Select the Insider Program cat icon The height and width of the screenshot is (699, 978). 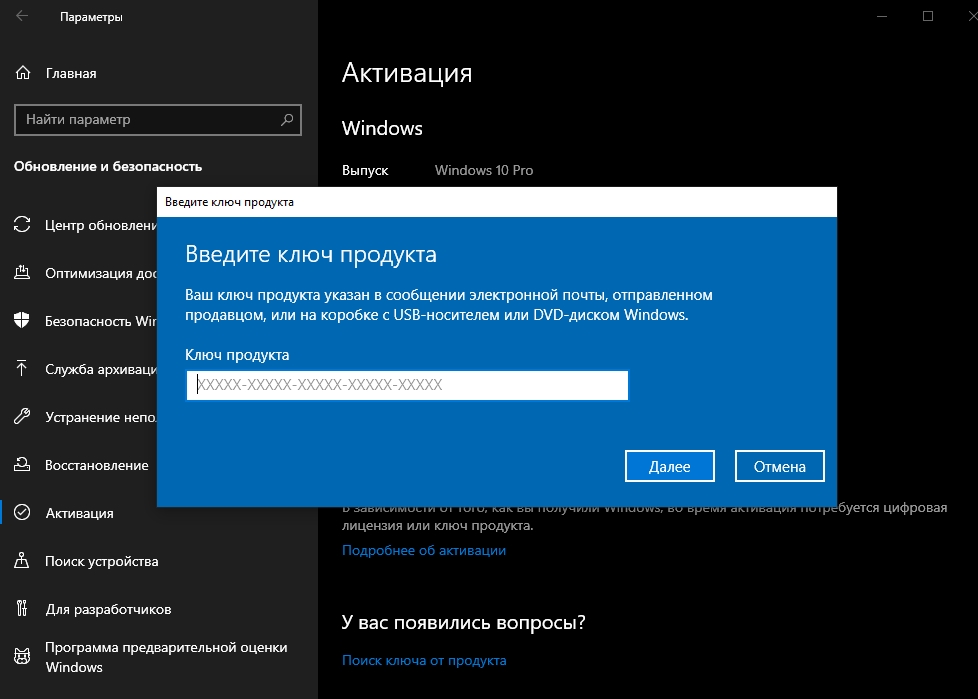[x=22, y=657]
